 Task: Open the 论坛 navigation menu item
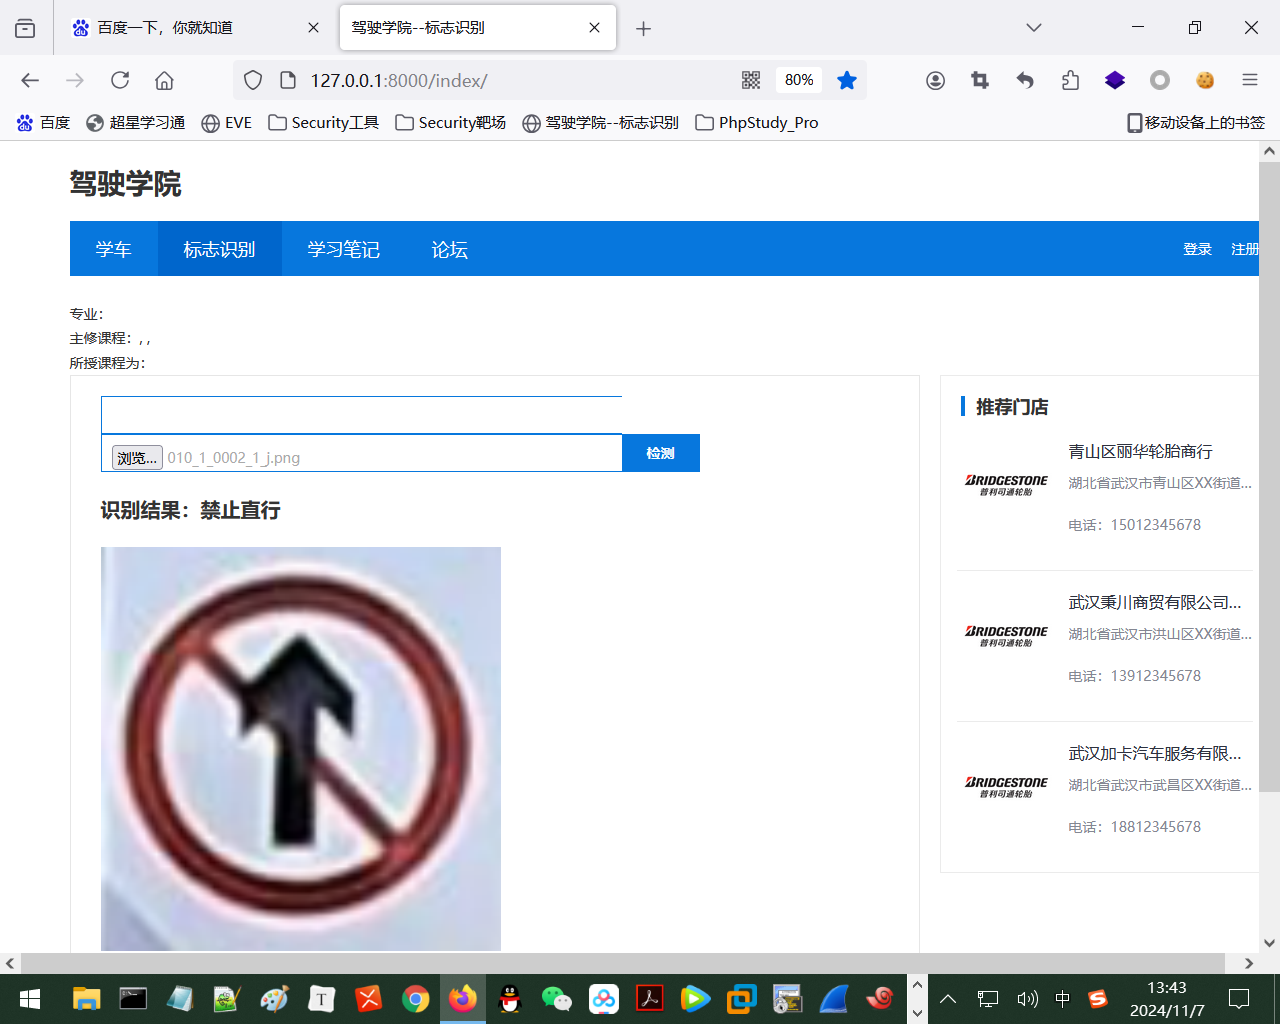tap(449, 249)
